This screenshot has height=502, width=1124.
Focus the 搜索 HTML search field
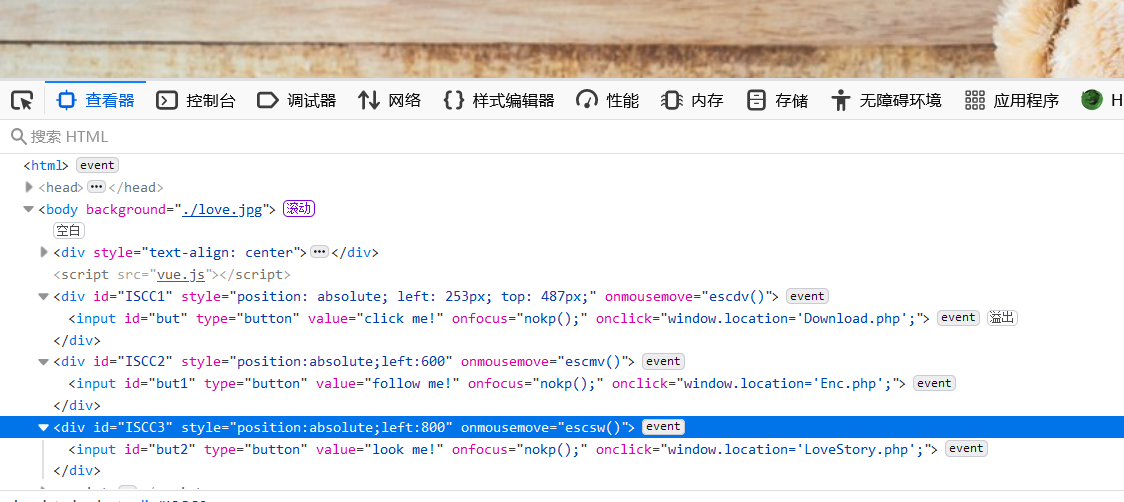(562, 136)
